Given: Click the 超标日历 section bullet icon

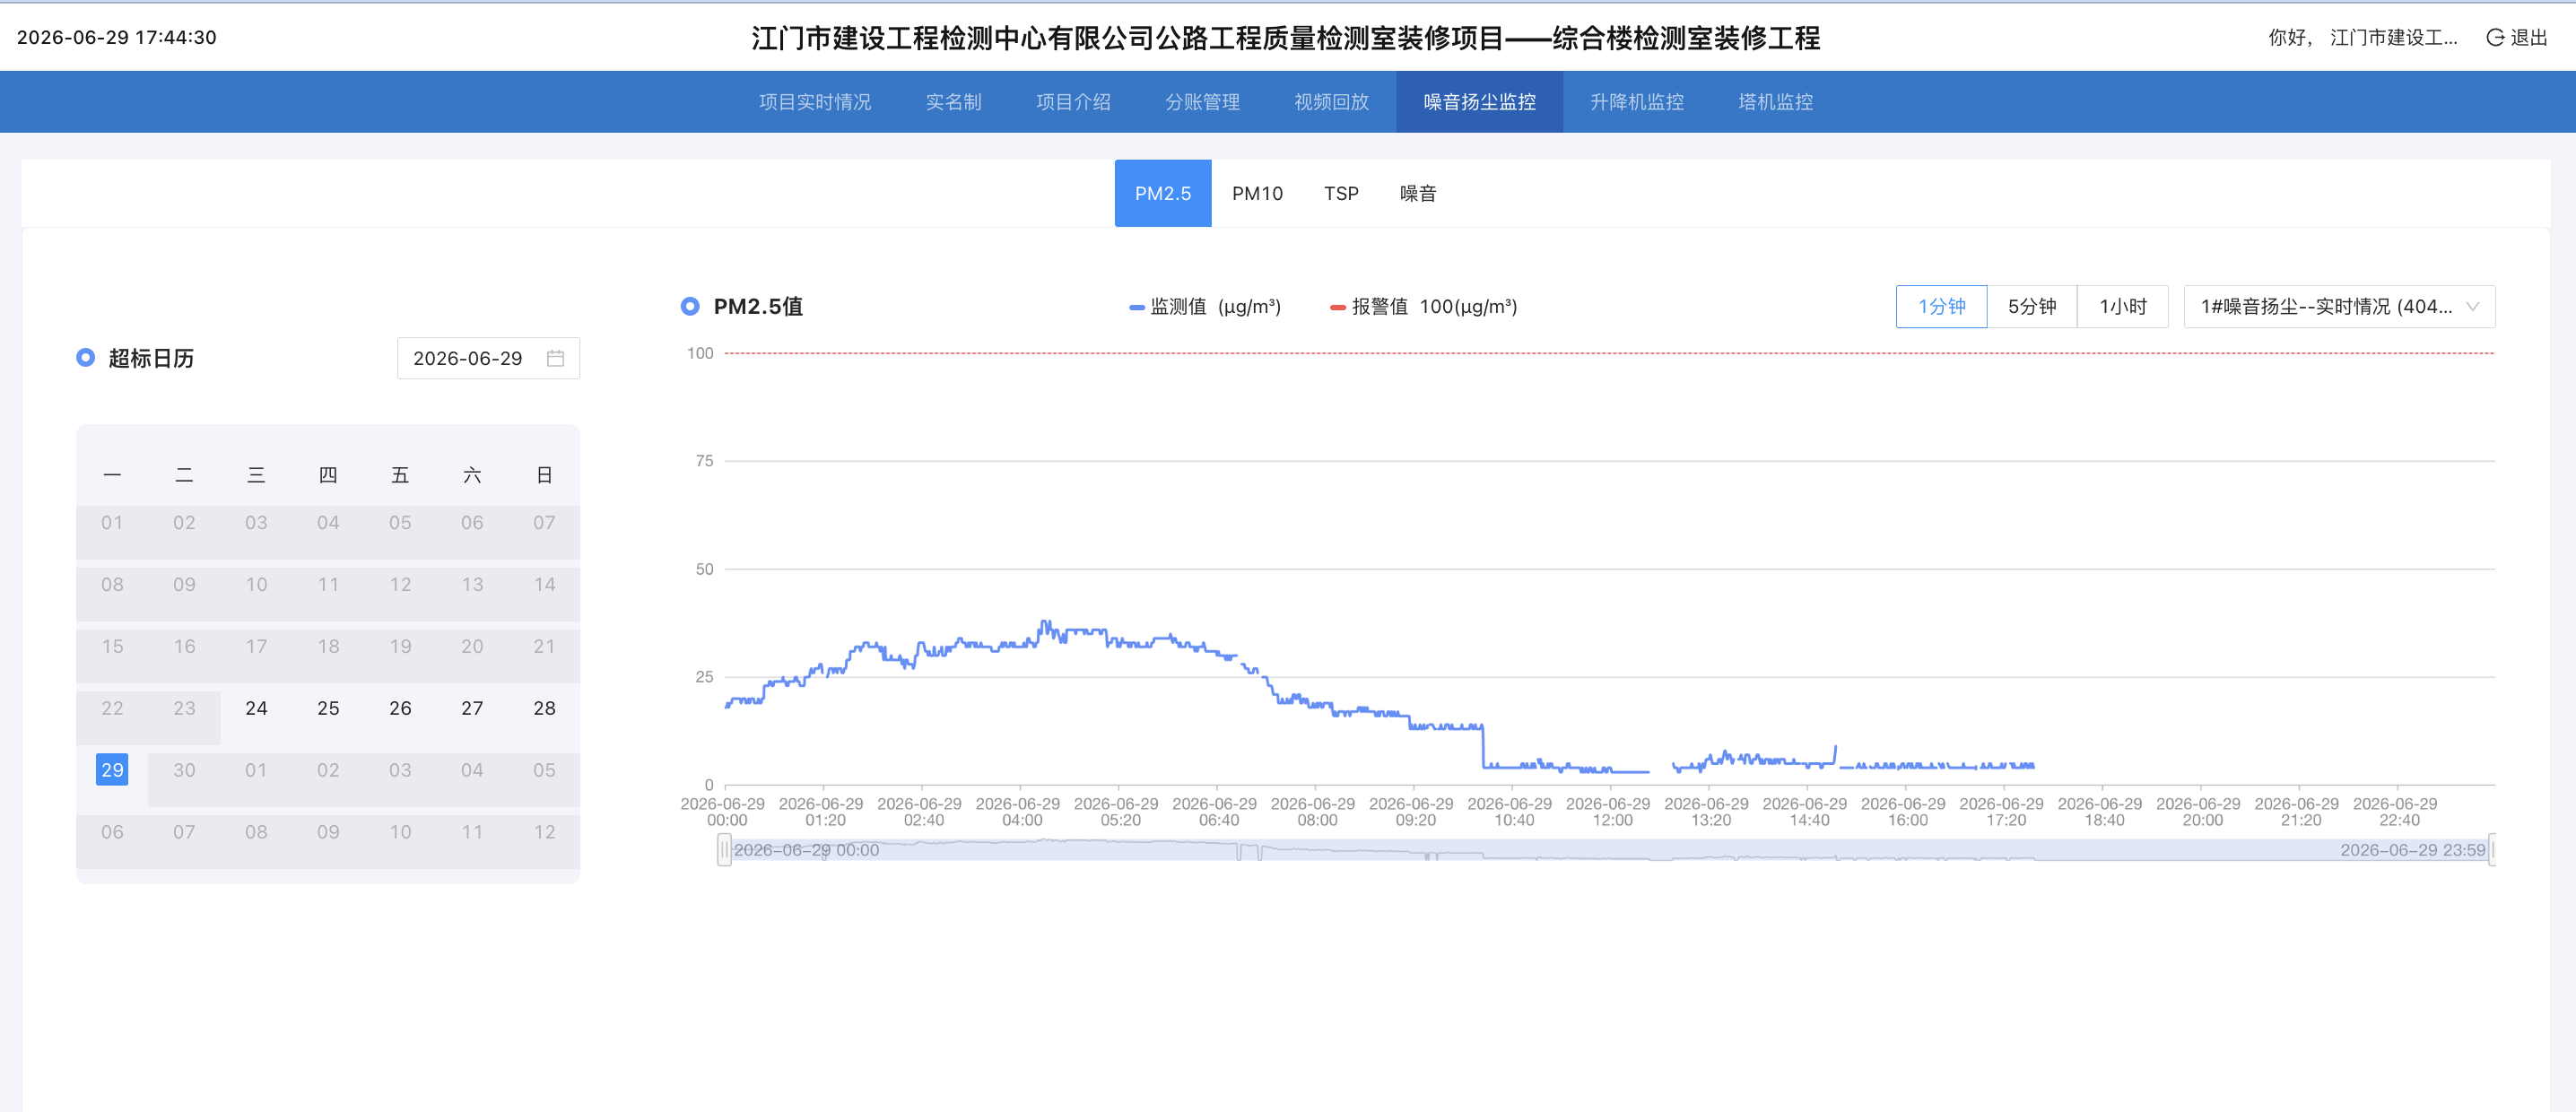Looking at the screenshot, I should [86, 357].
